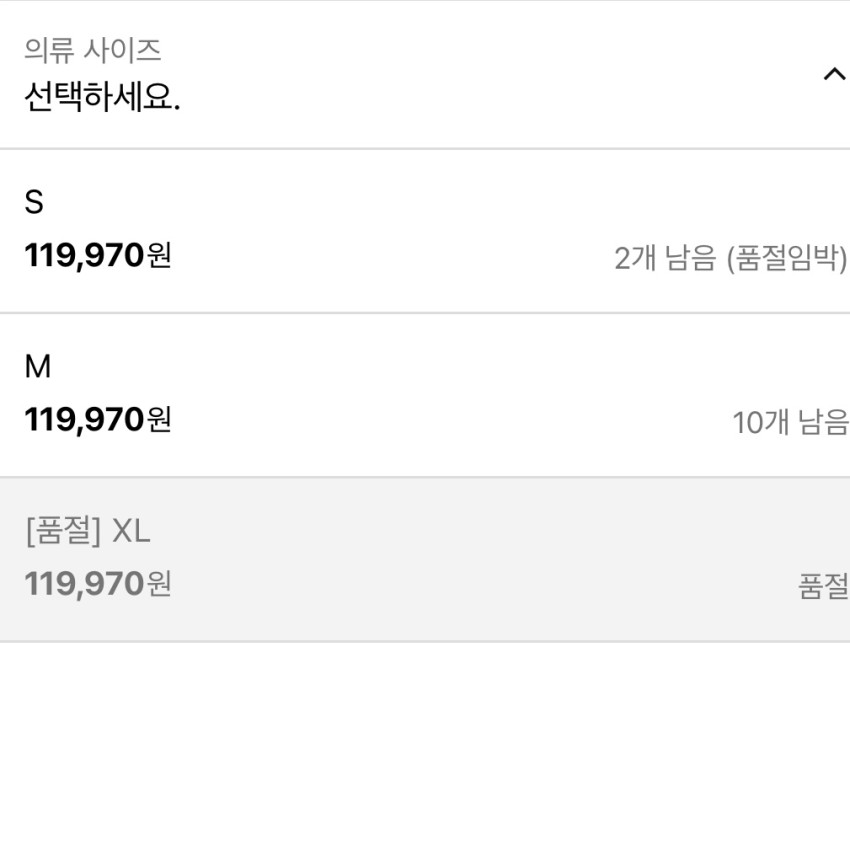
Task: Collapse the size dropdown using the chevron arrow
Action: [833, 75]
